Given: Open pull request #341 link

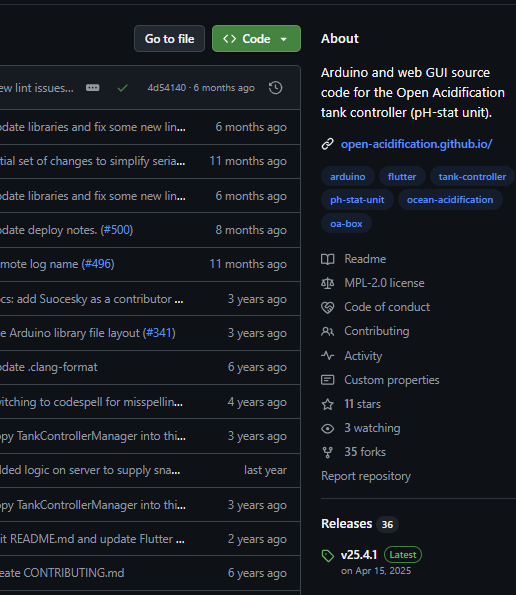Looking at the screenshot, I should tap(159, 333).
